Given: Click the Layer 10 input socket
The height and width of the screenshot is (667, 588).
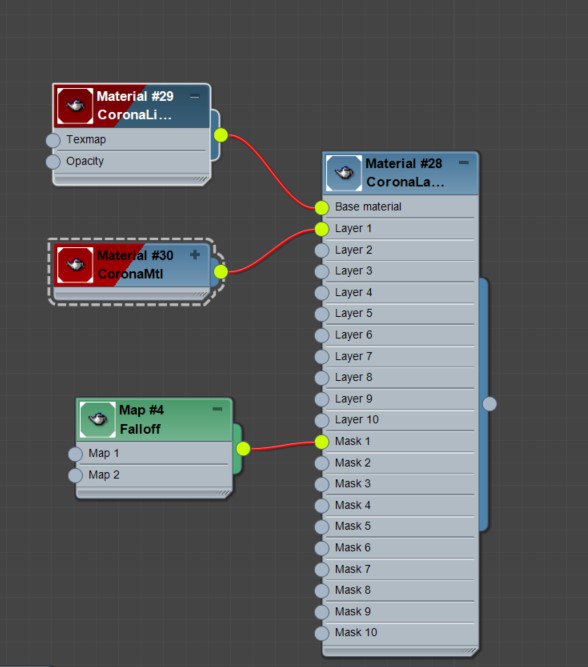Looking at the screenshot, I should click(x=322, y=420).
